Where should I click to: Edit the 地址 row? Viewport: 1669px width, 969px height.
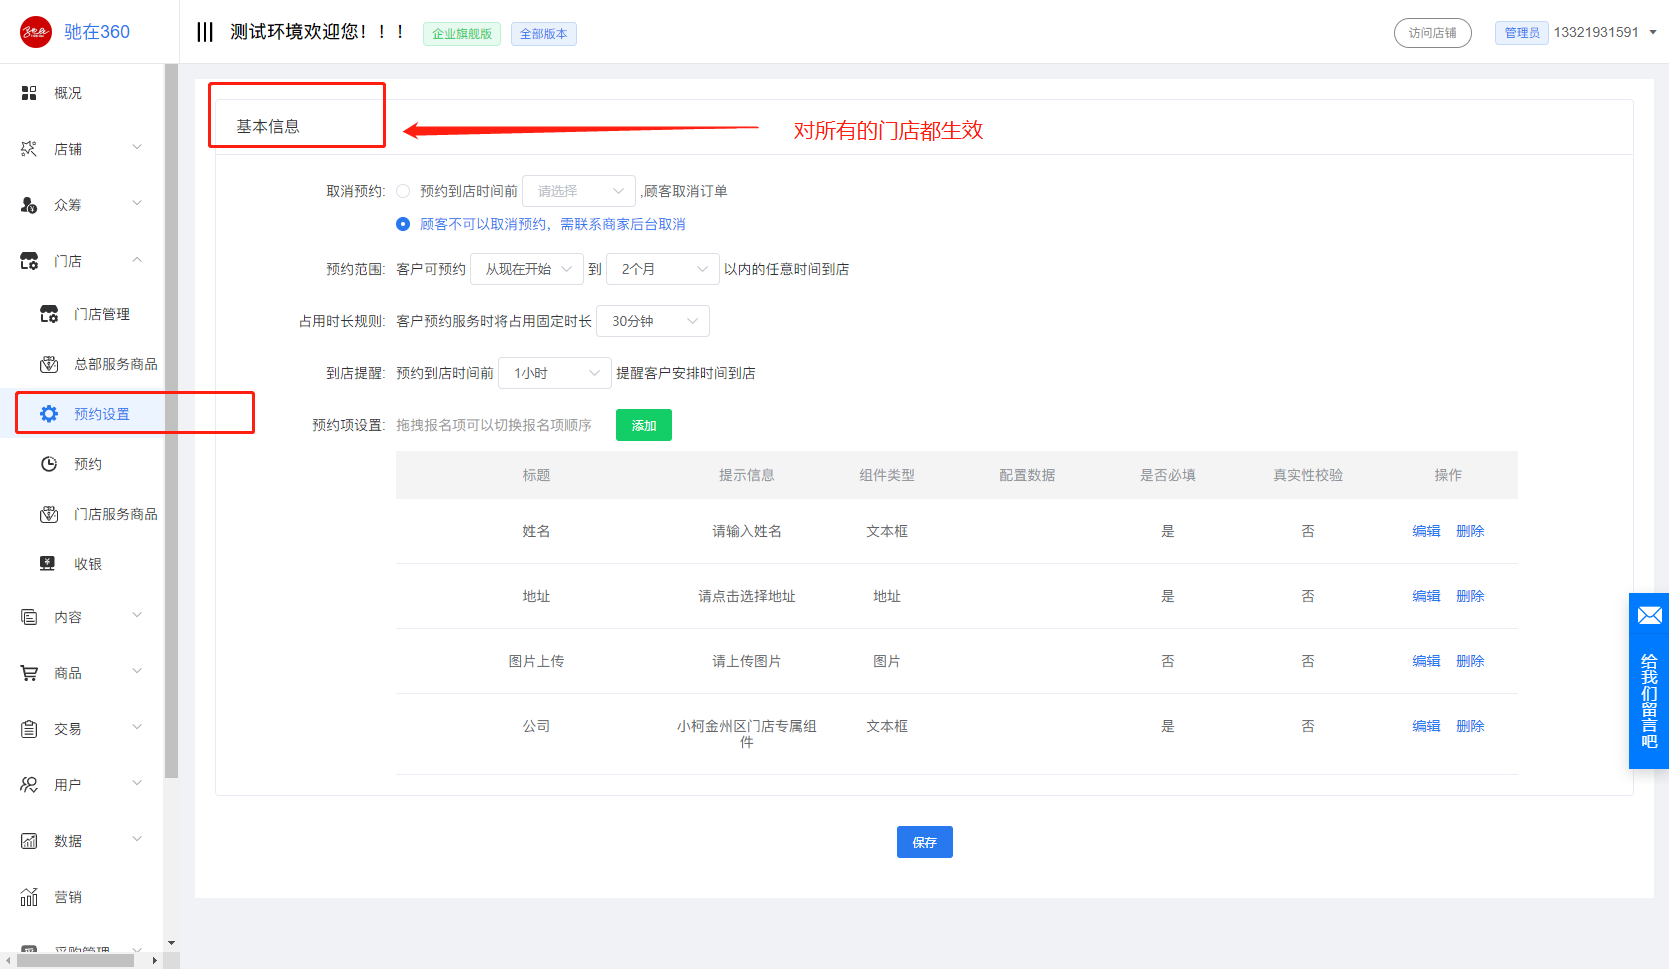pos(1426,596)
